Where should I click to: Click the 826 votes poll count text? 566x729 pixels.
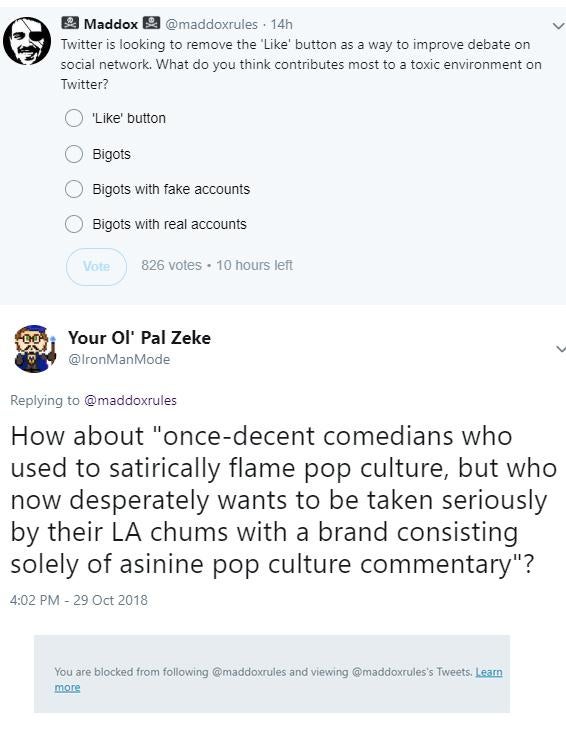tap(171, 265)
